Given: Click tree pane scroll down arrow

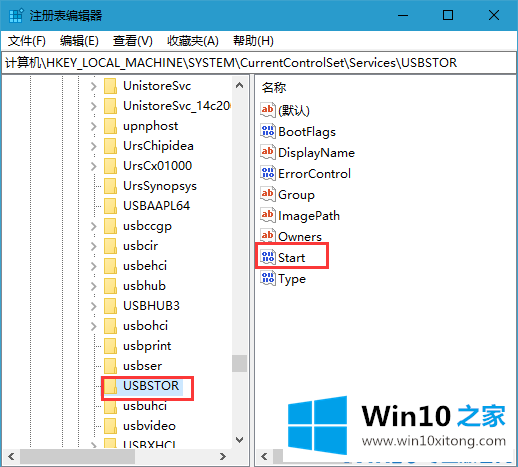Looking at the screenshot, I should tap(239, 440).
